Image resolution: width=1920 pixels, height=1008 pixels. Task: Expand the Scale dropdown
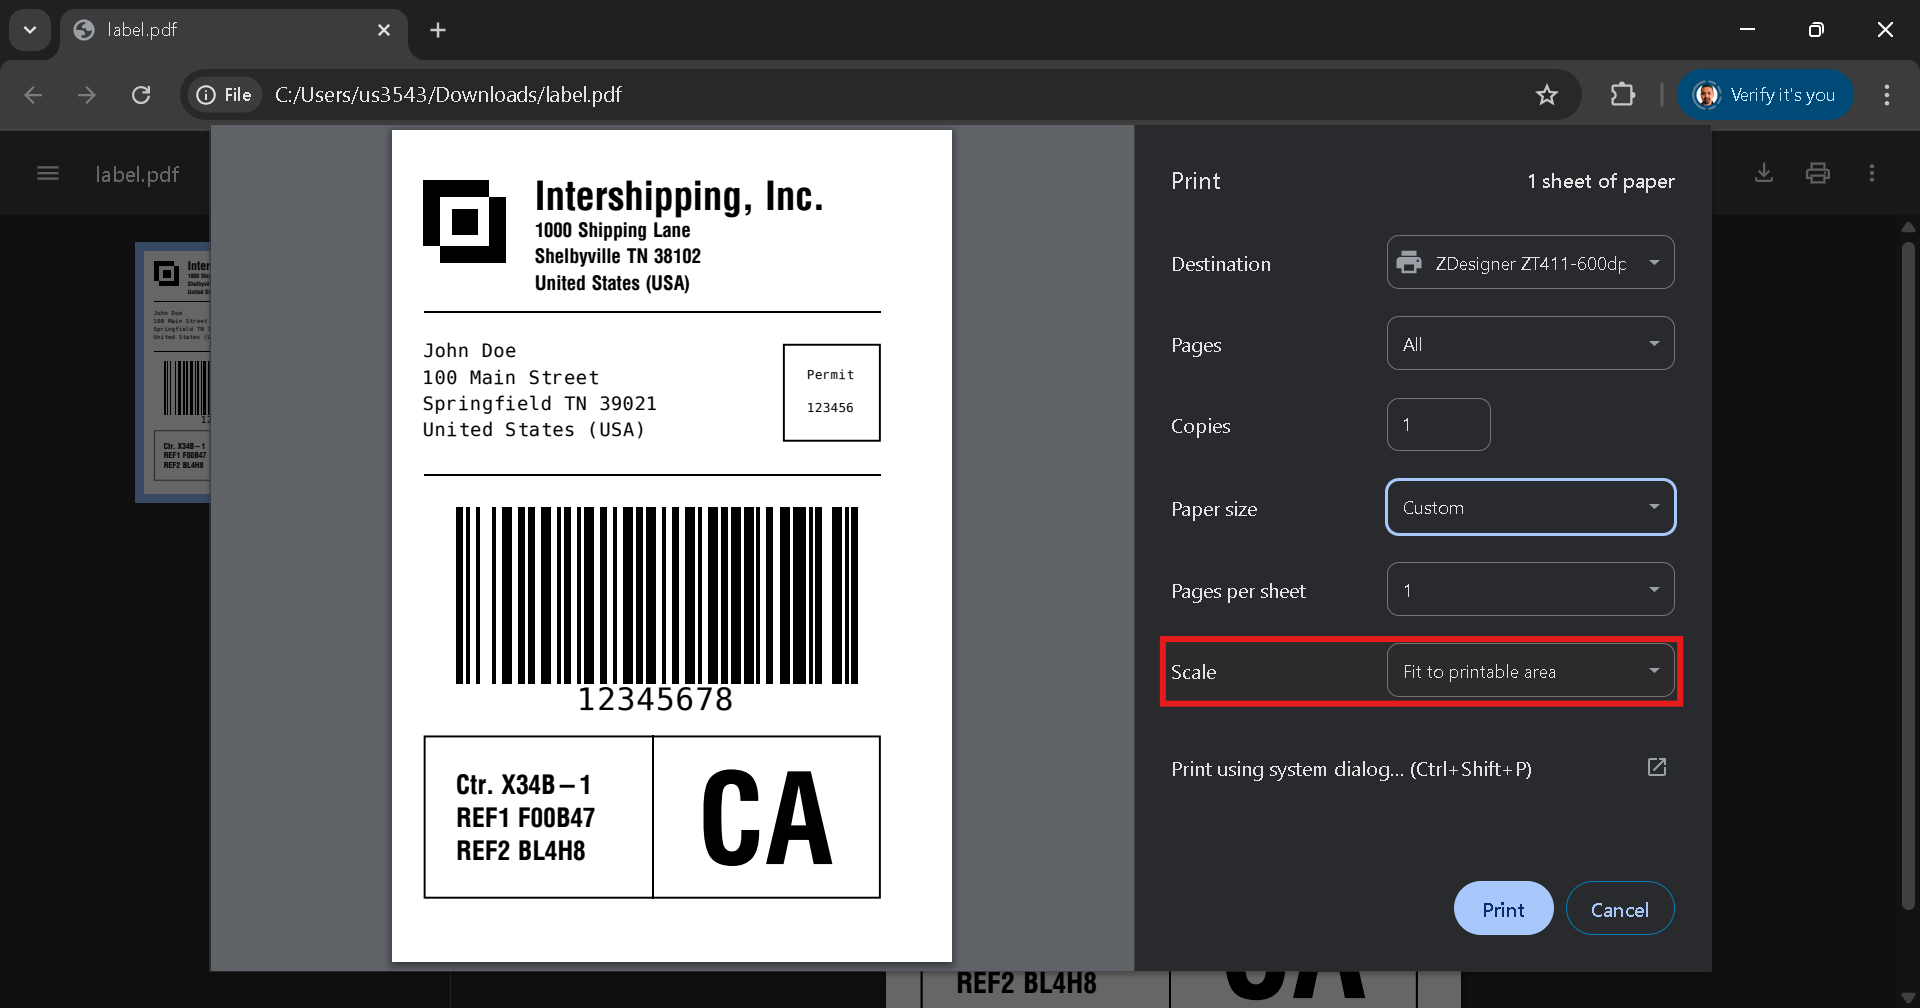(x=1530, y=671)
